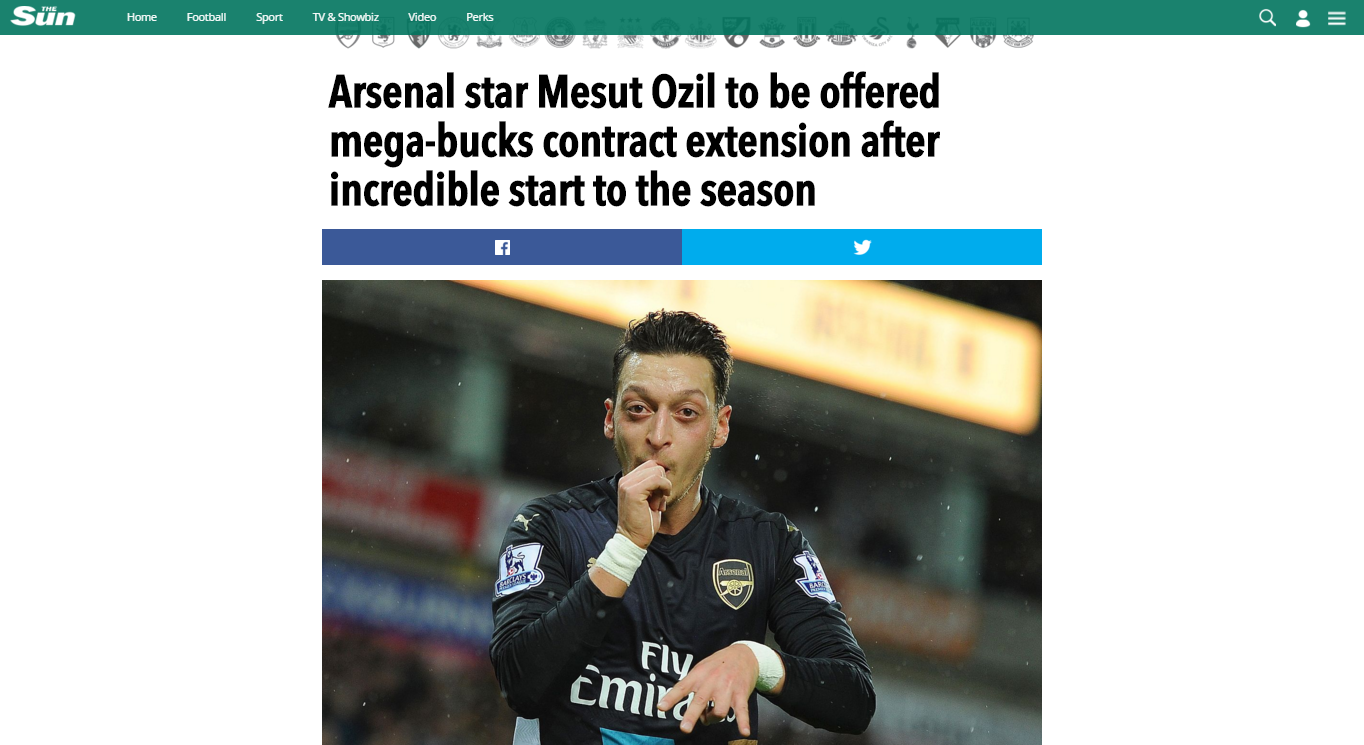Open the Video section
This screenshot has width=1364, height=745.
(422, 17)
